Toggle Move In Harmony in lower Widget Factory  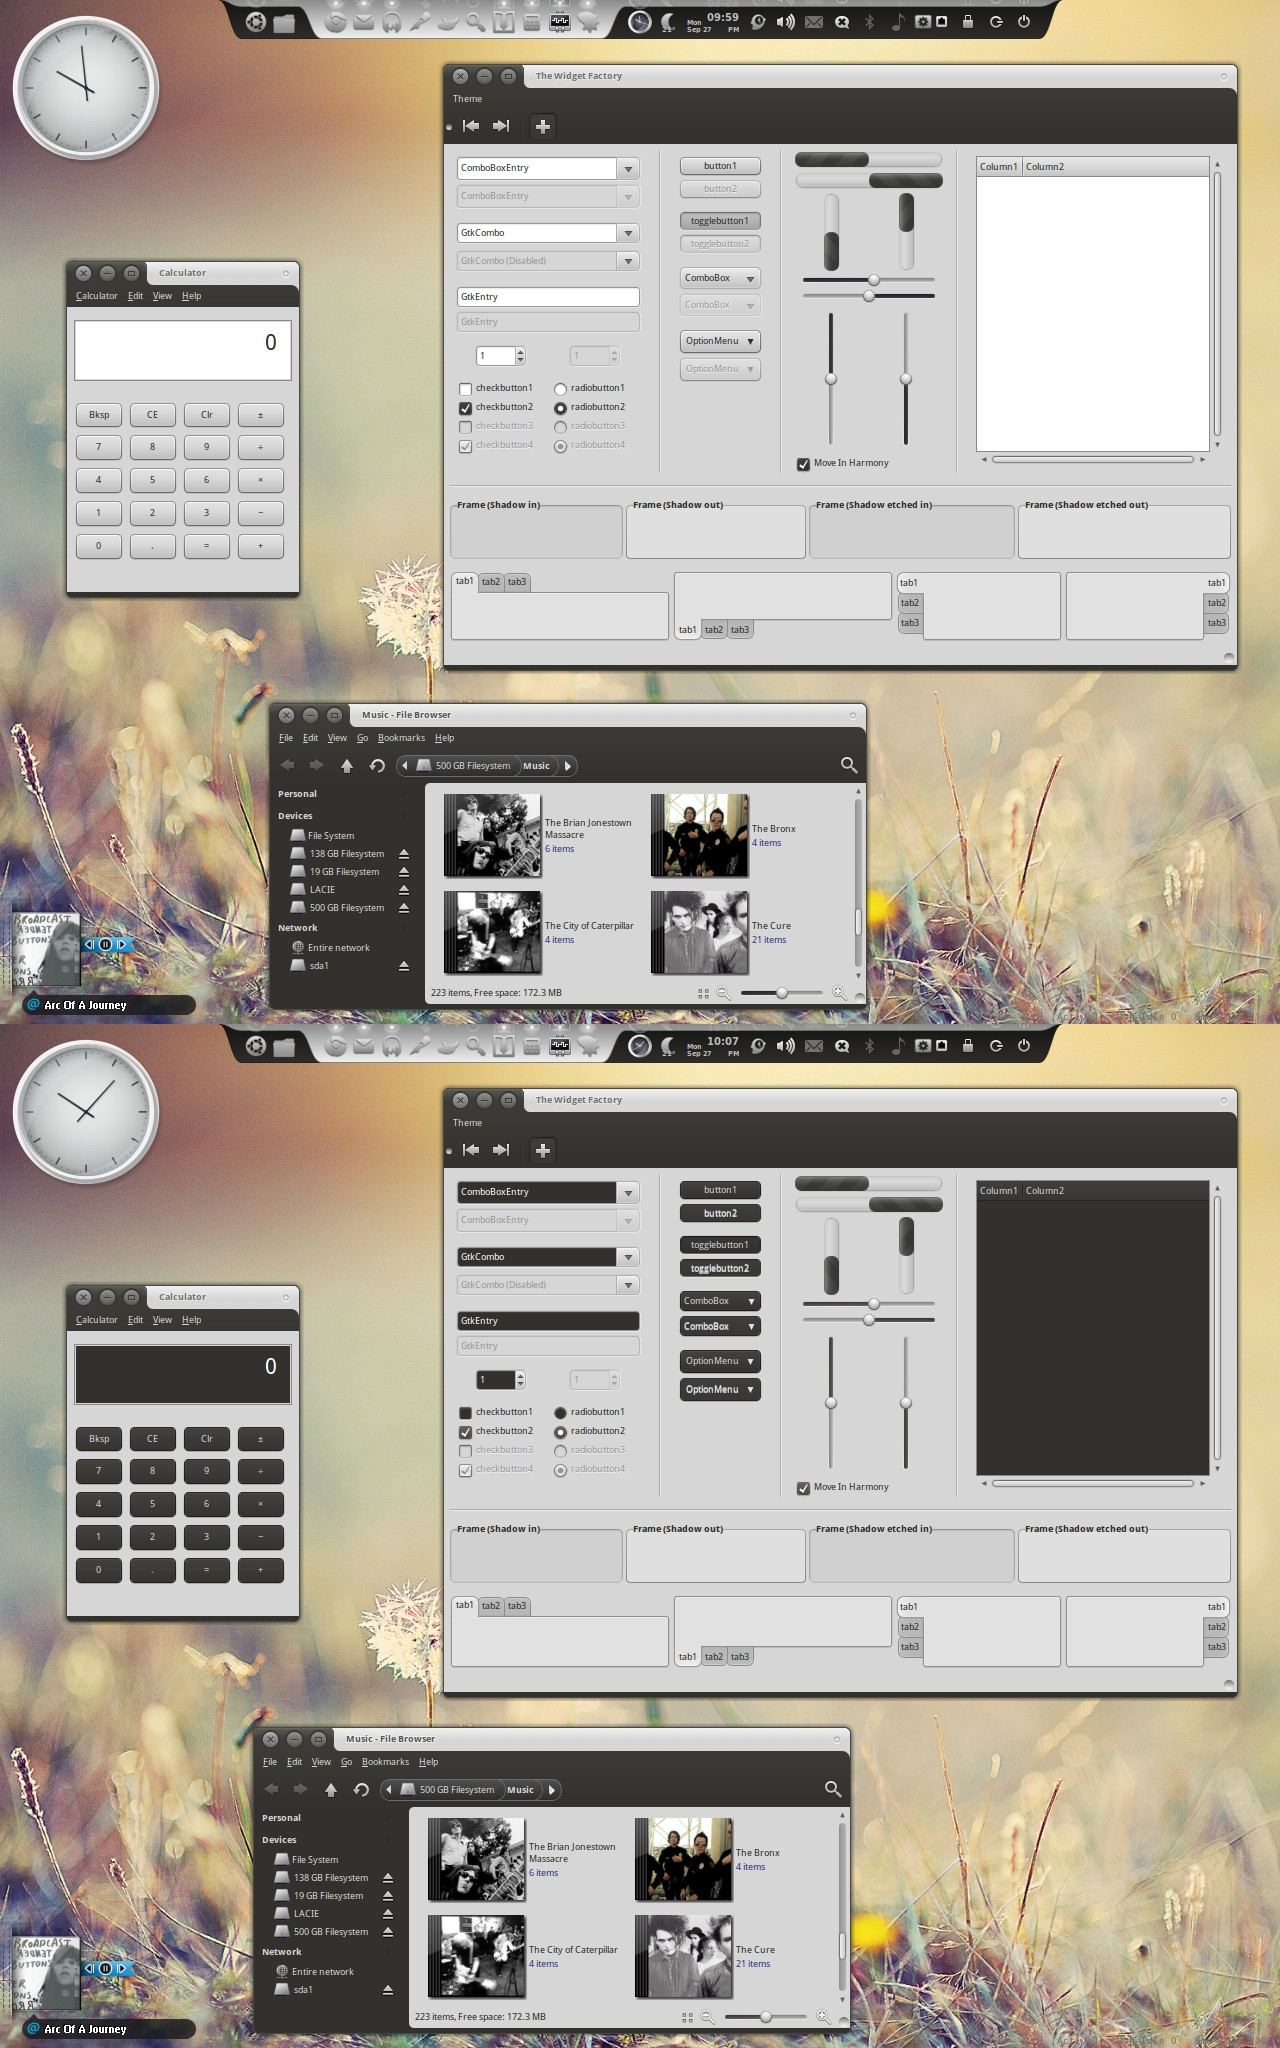803,1488
